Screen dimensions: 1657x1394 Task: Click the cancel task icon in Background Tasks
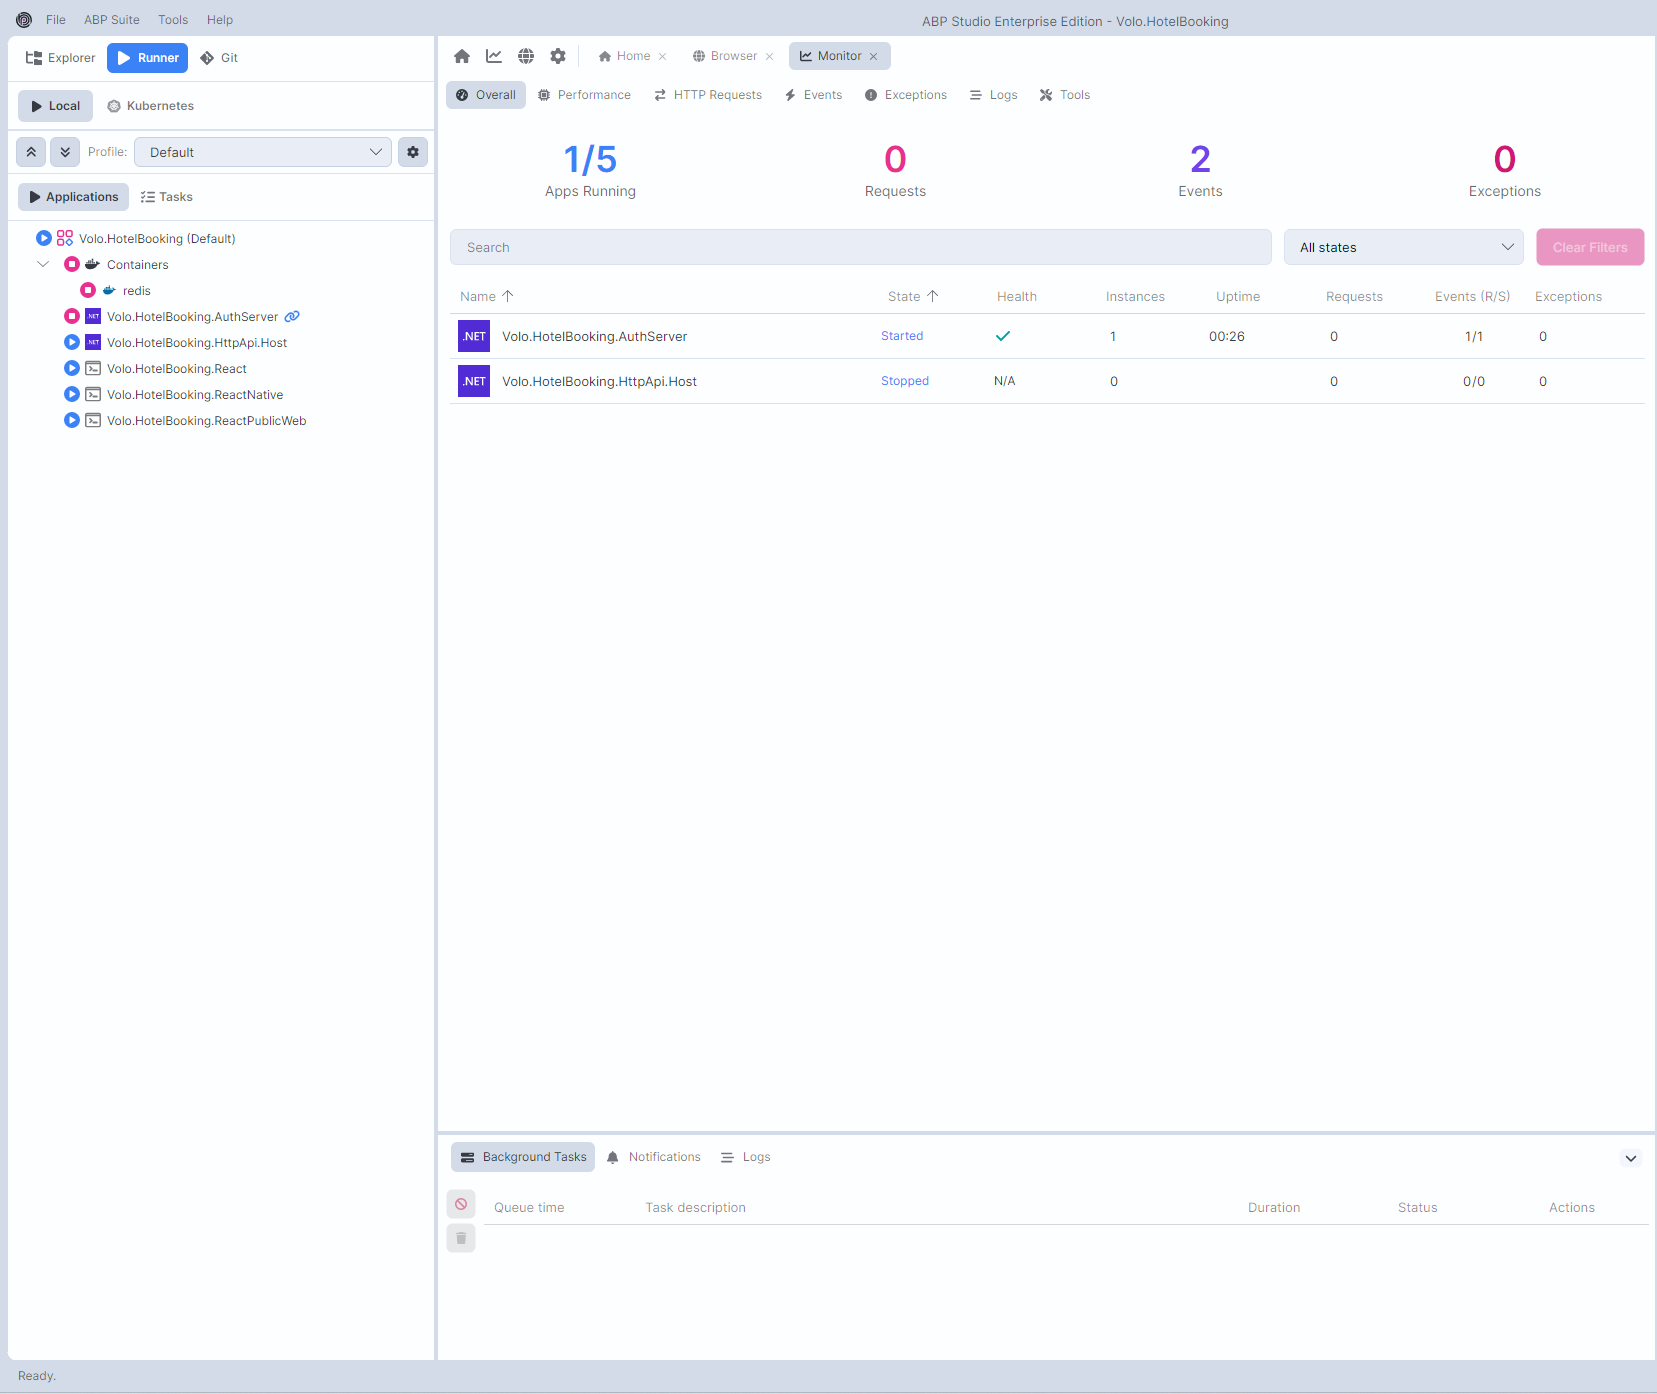click(x=461, y=1204)
